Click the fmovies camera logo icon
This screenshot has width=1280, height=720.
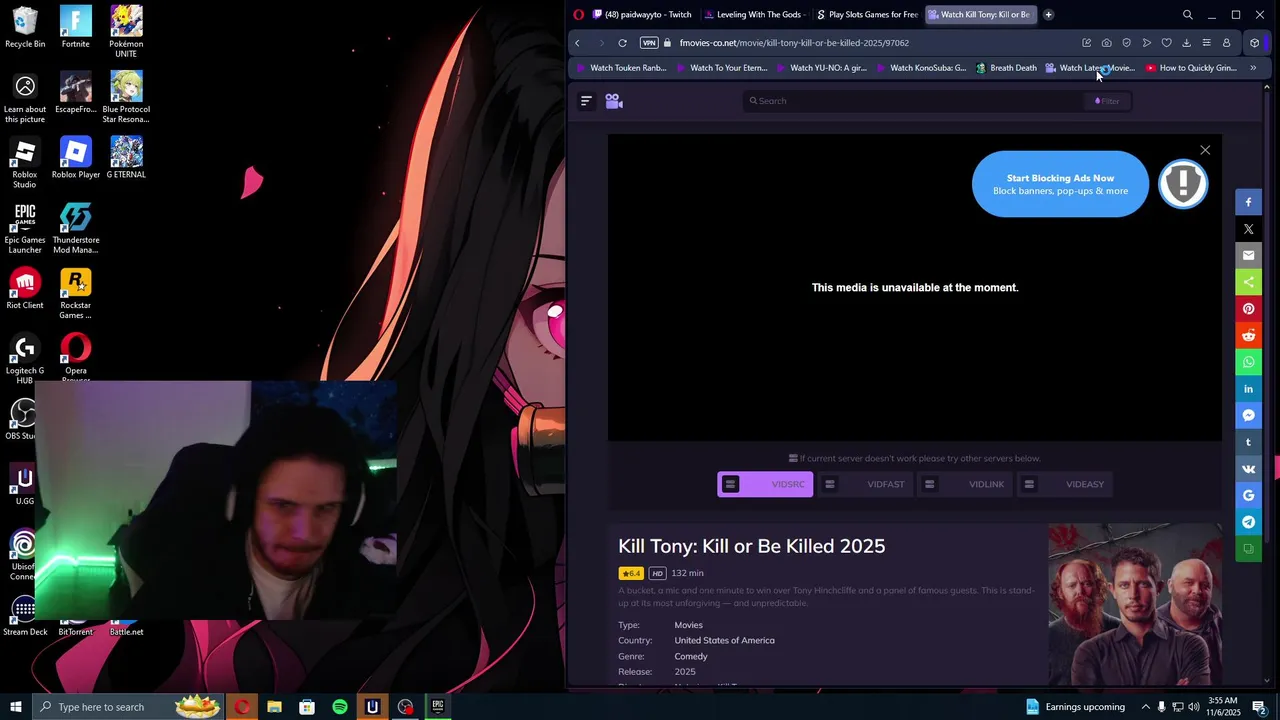(x=614, y=101)
